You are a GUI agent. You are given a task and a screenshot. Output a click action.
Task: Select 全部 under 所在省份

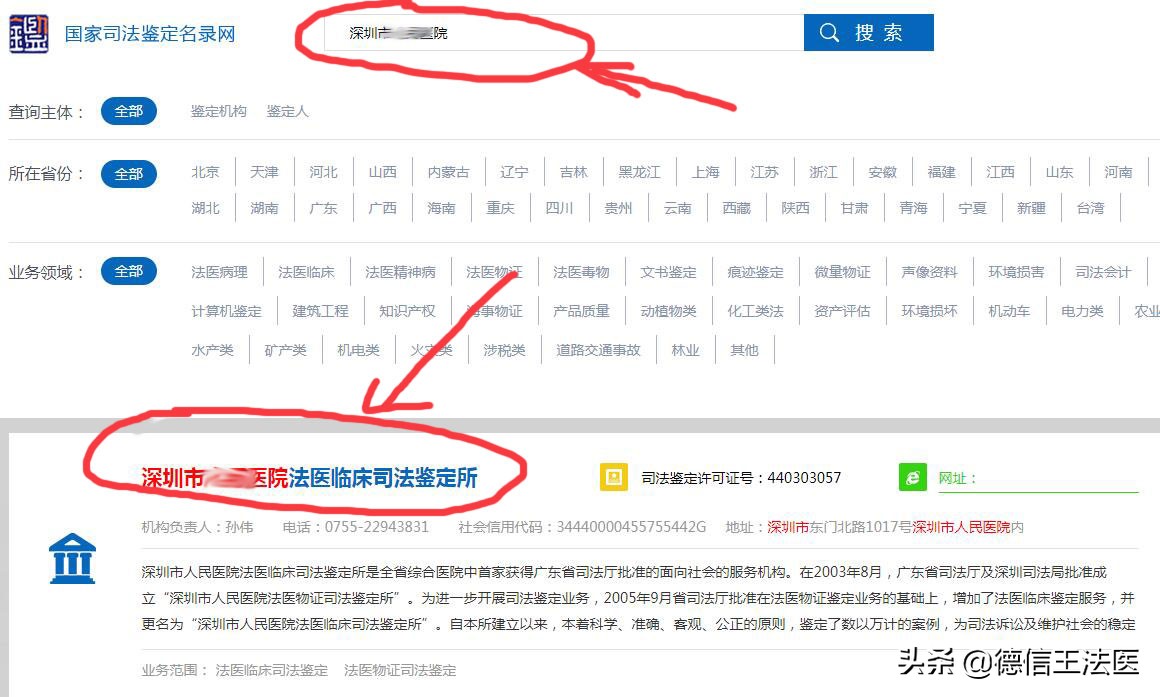click(129, 174)
